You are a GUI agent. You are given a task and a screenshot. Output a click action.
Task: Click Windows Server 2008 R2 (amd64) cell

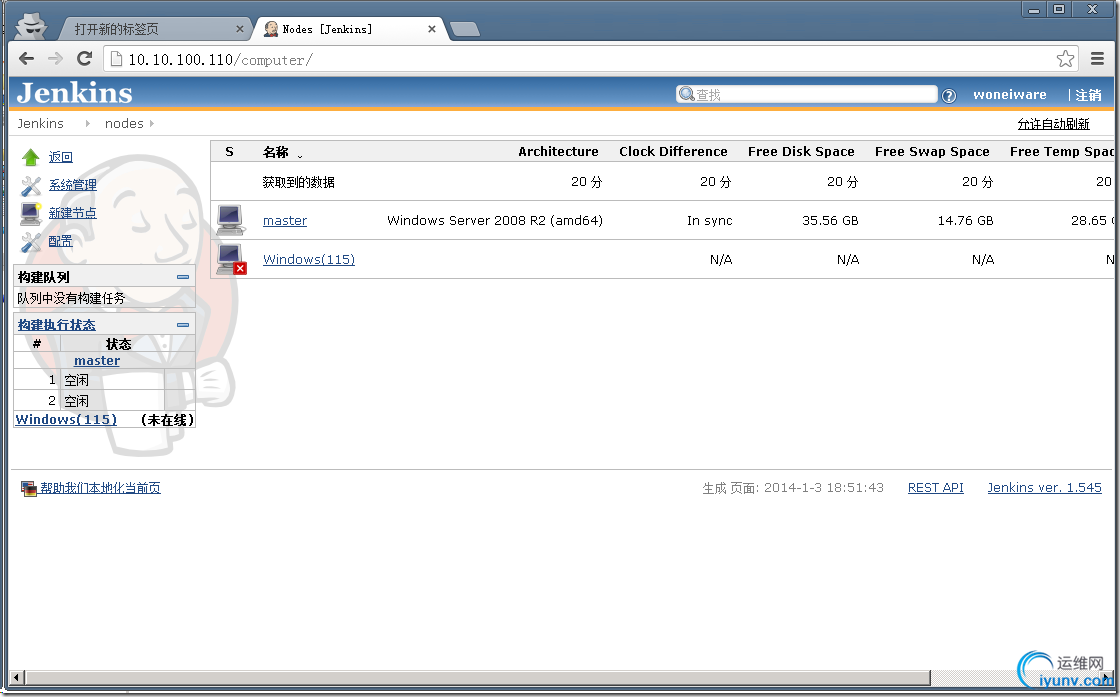click(x=495, y=221)
